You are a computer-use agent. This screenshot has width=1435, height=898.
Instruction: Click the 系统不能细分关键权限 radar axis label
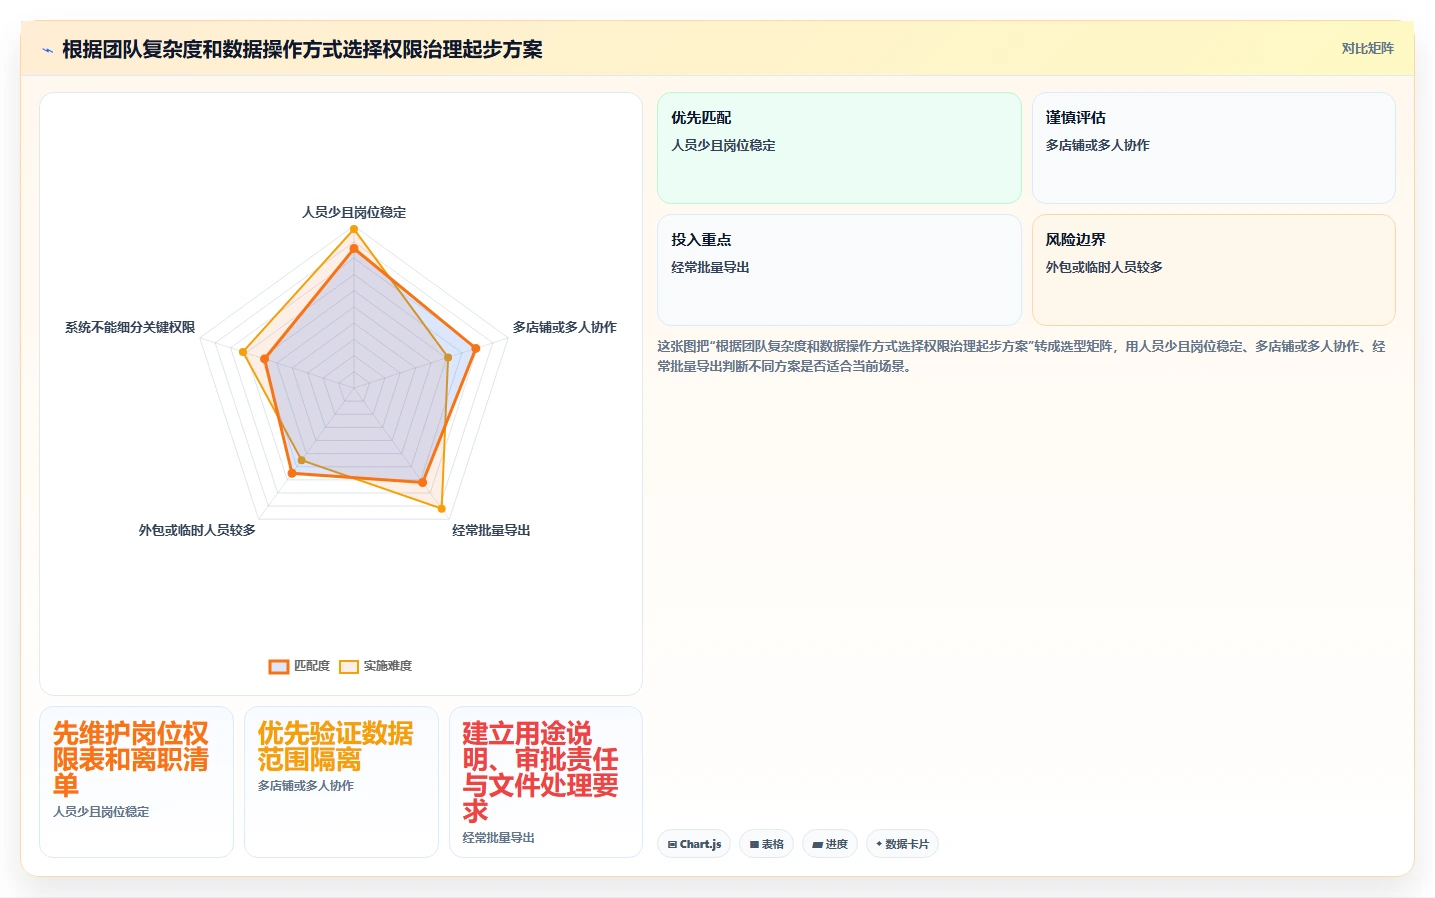[130, 327]
